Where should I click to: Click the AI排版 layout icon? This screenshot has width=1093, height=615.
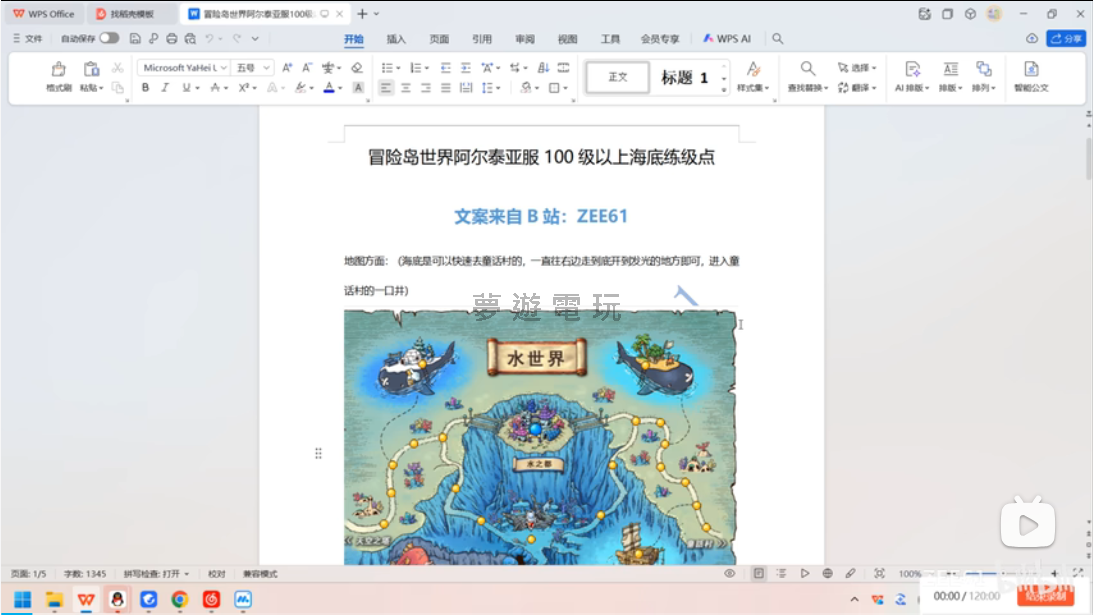click(x=912, y=69)
